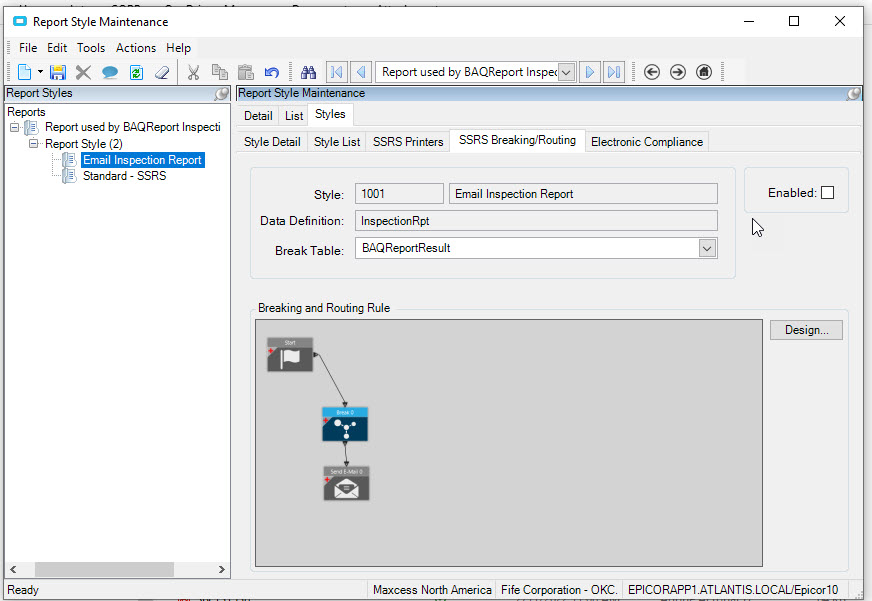This screenshot has height=601, width=872.
Task: Click the Save icon in toolbar
Action: [58, 72]
